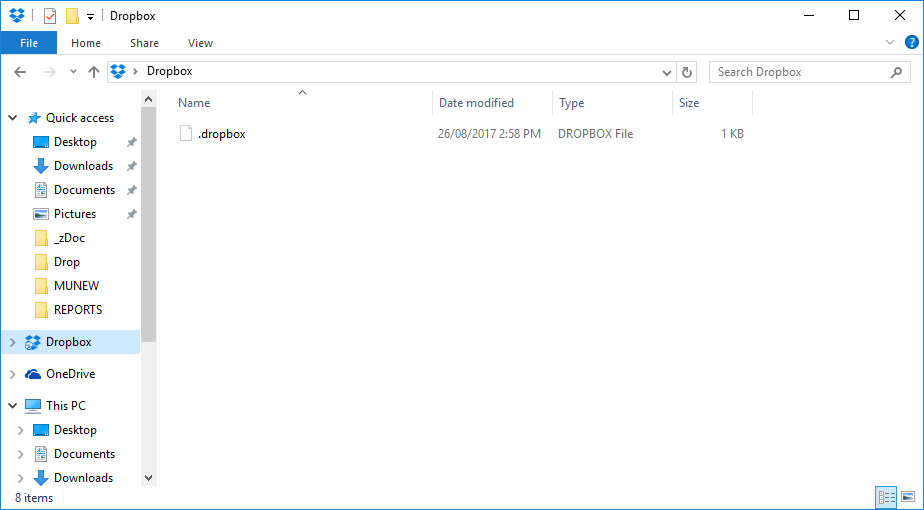Screen dimensions: 924x510
Task: Expand the ribbon with the chevron
Action: coord(890,42)
